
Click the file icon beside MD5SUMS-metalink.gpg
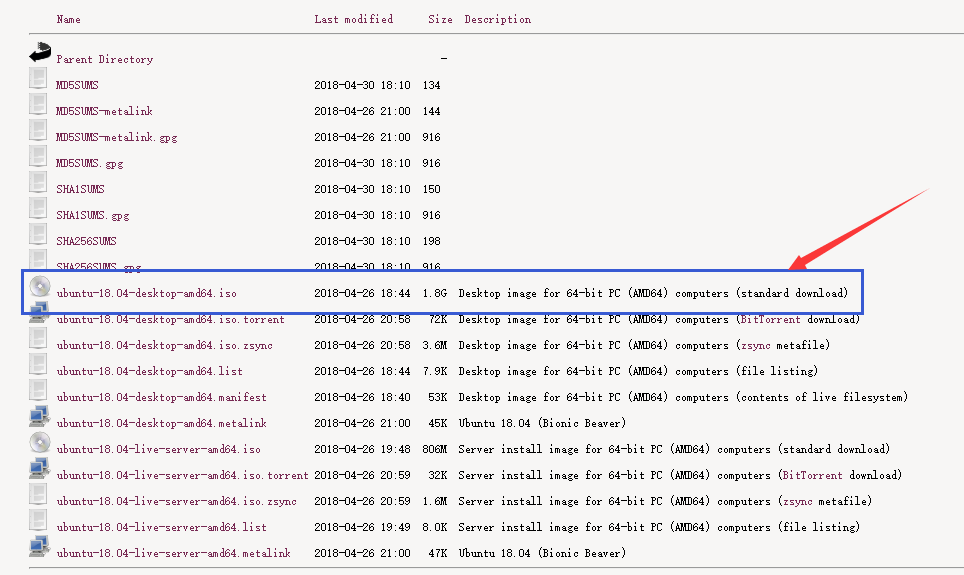pyautogui.click(x=38, y=130)
